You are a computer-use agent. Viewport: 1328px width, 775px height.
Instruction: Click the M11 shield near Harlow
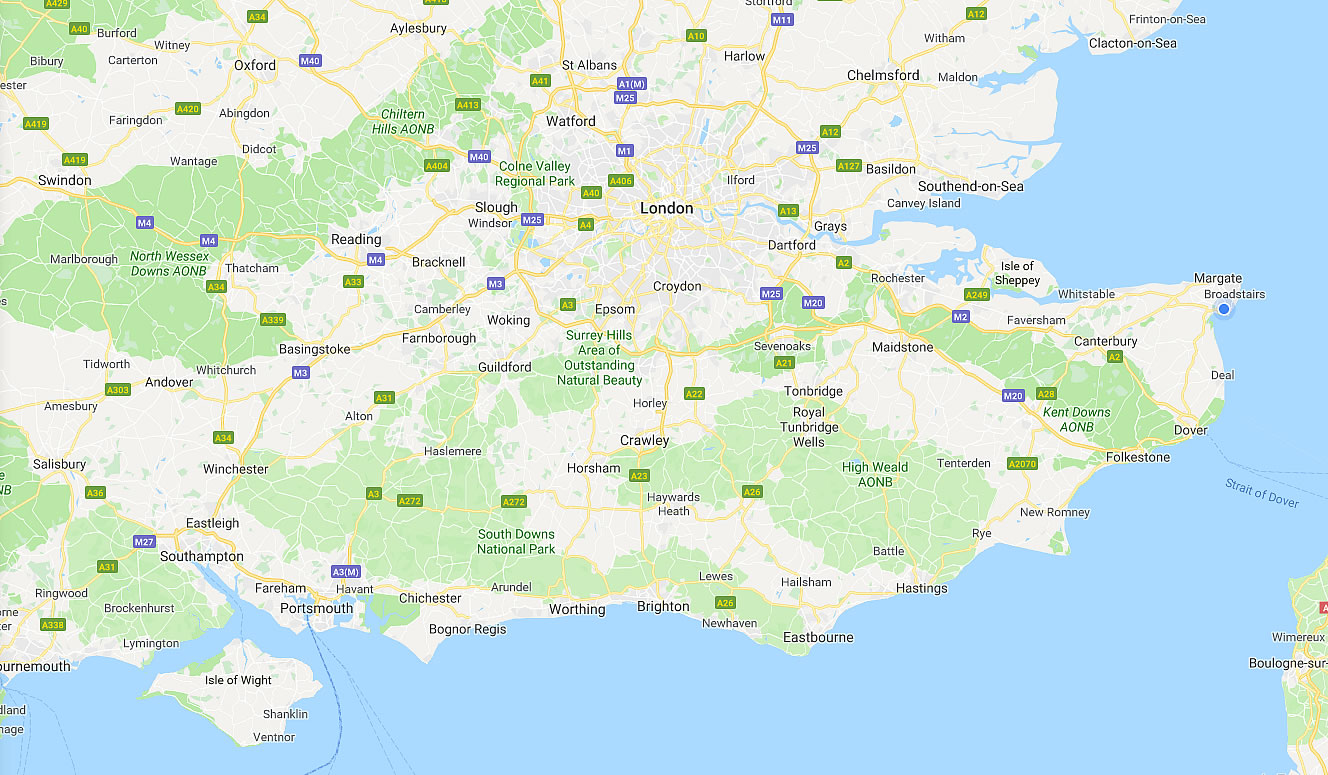[782, 20]
